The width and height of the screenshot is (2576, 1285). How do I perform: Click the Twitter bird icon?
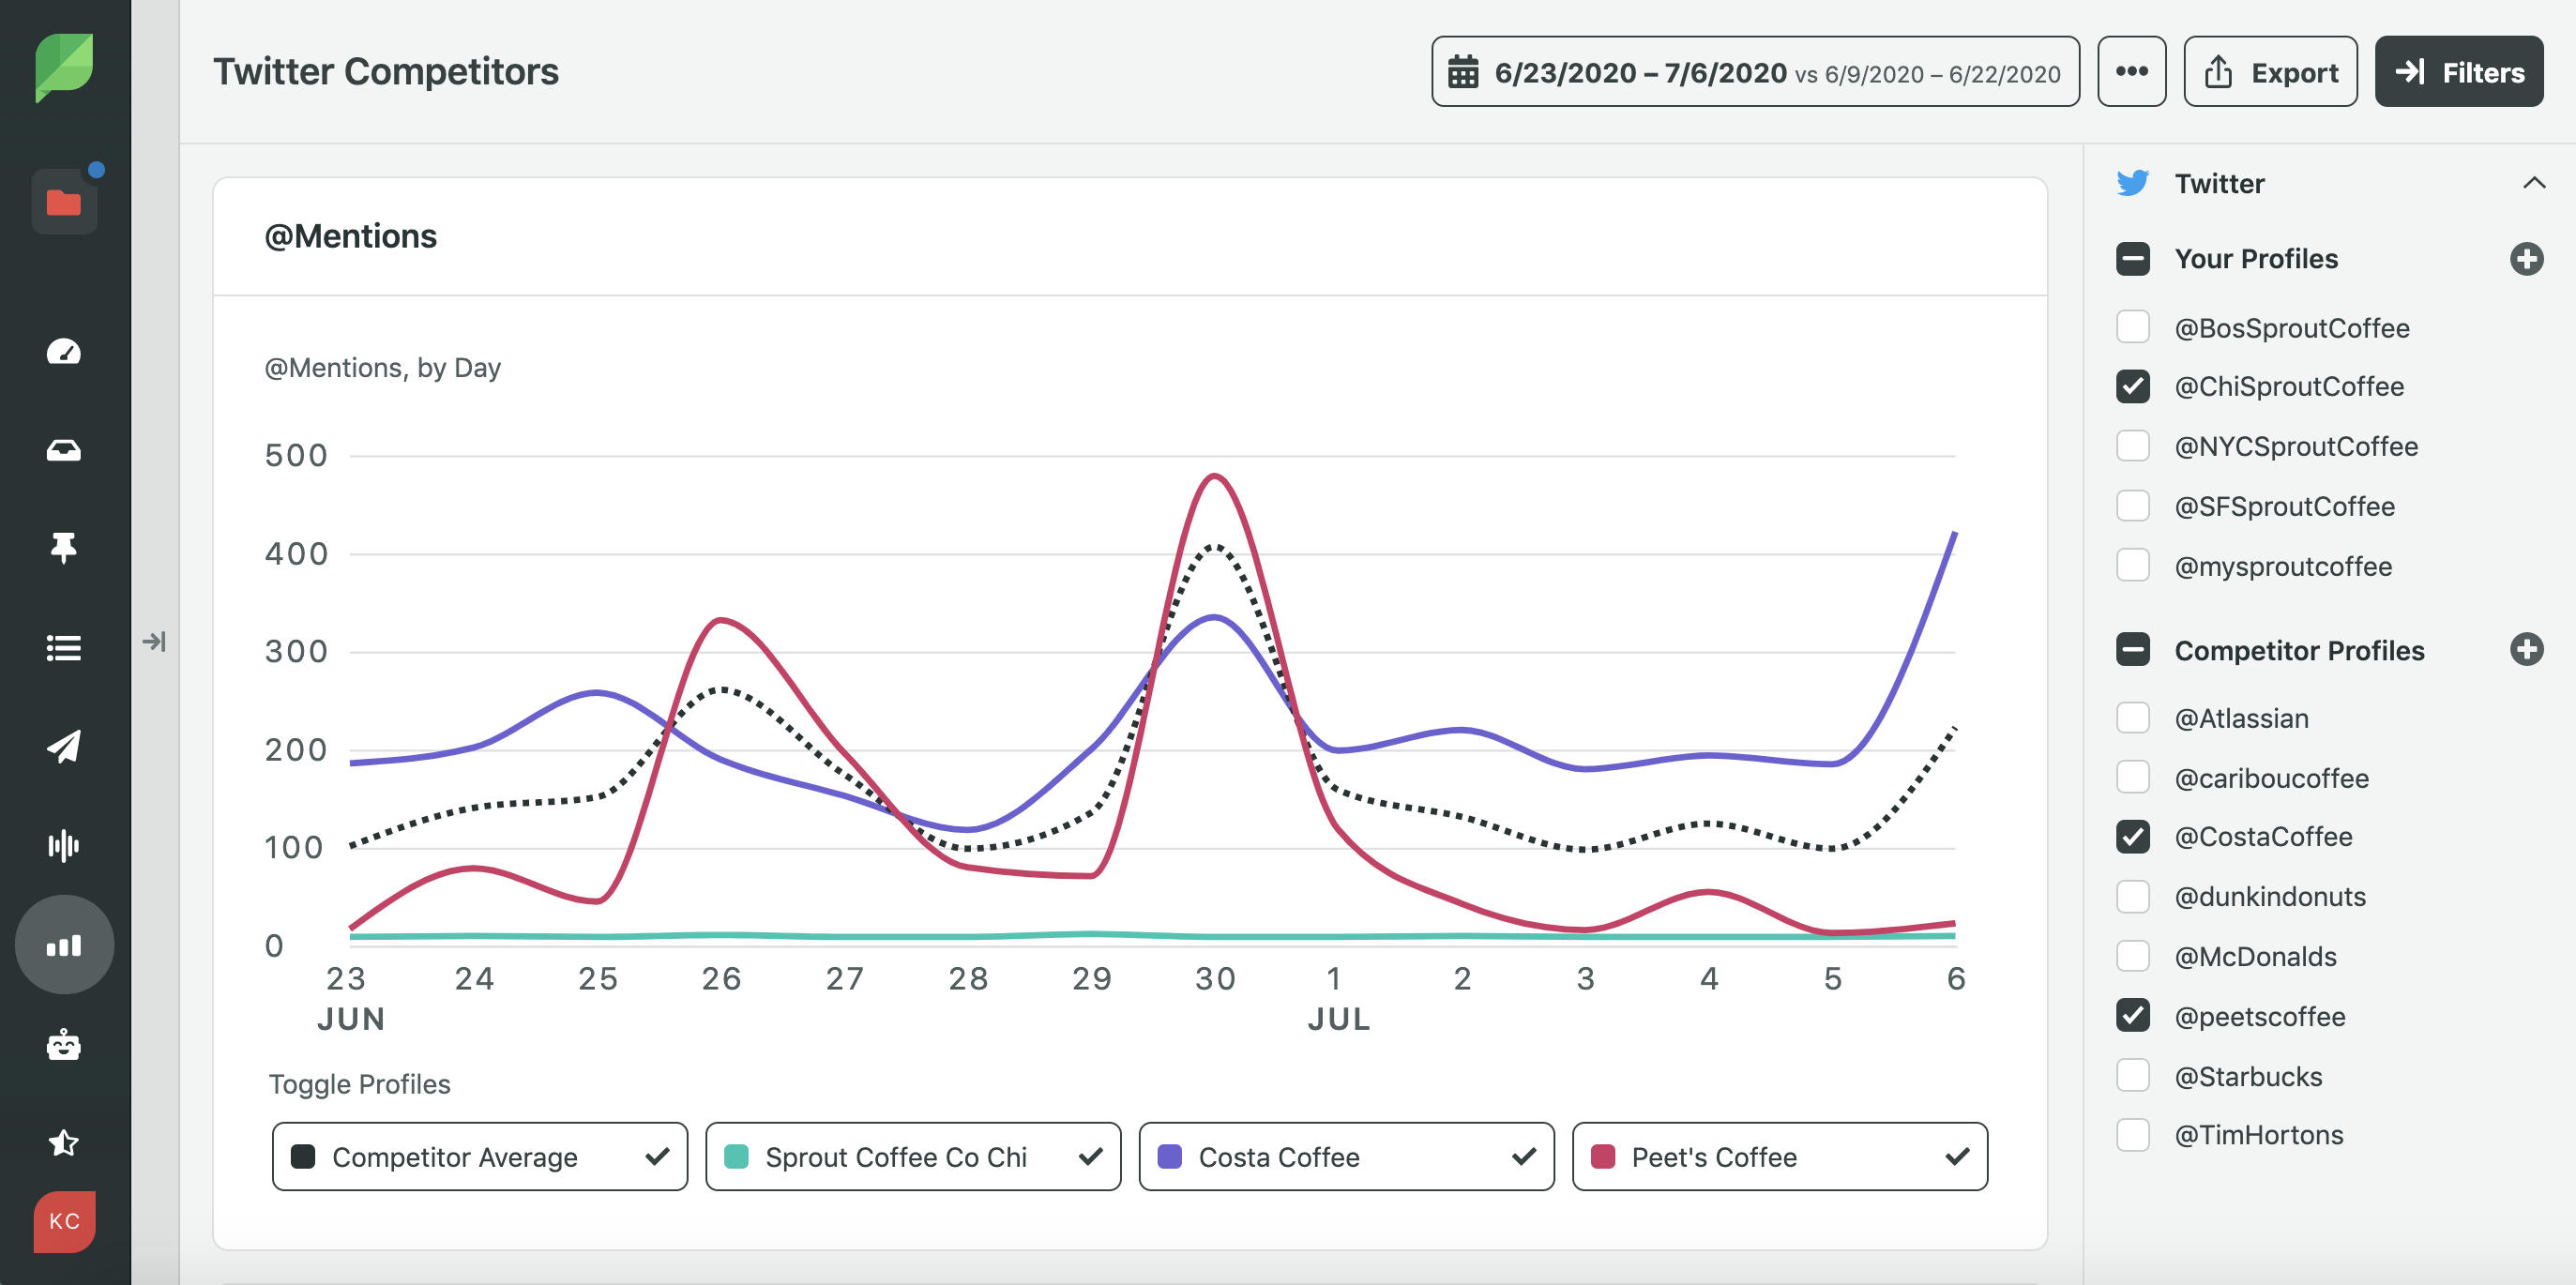[x=2132, y=183]
